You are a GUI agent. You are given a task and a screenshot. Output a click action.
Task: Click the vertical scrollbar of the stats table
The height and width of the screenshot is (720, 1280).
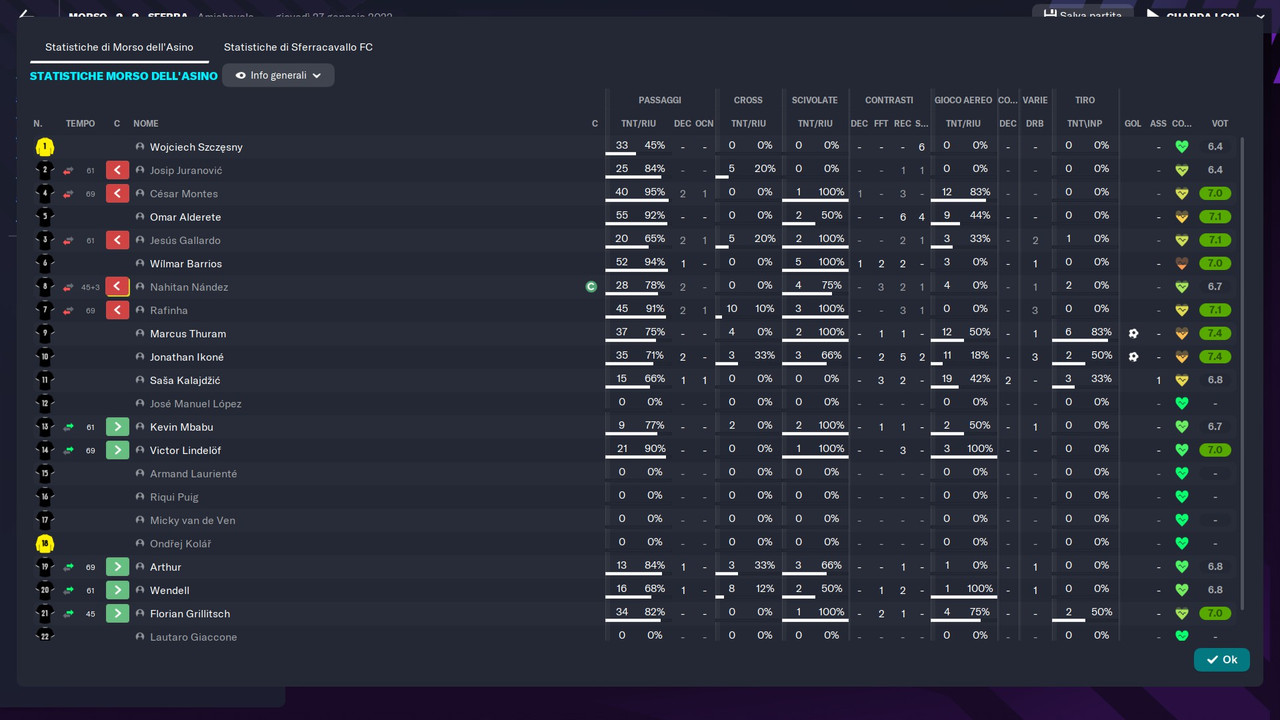click(1243, 372)
